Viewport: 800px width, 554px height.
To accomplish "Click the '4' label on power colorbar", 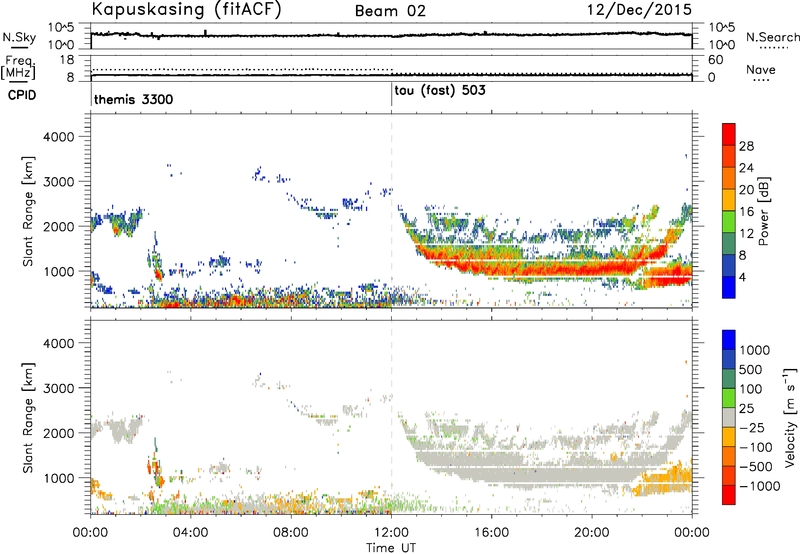I will 743,277.
